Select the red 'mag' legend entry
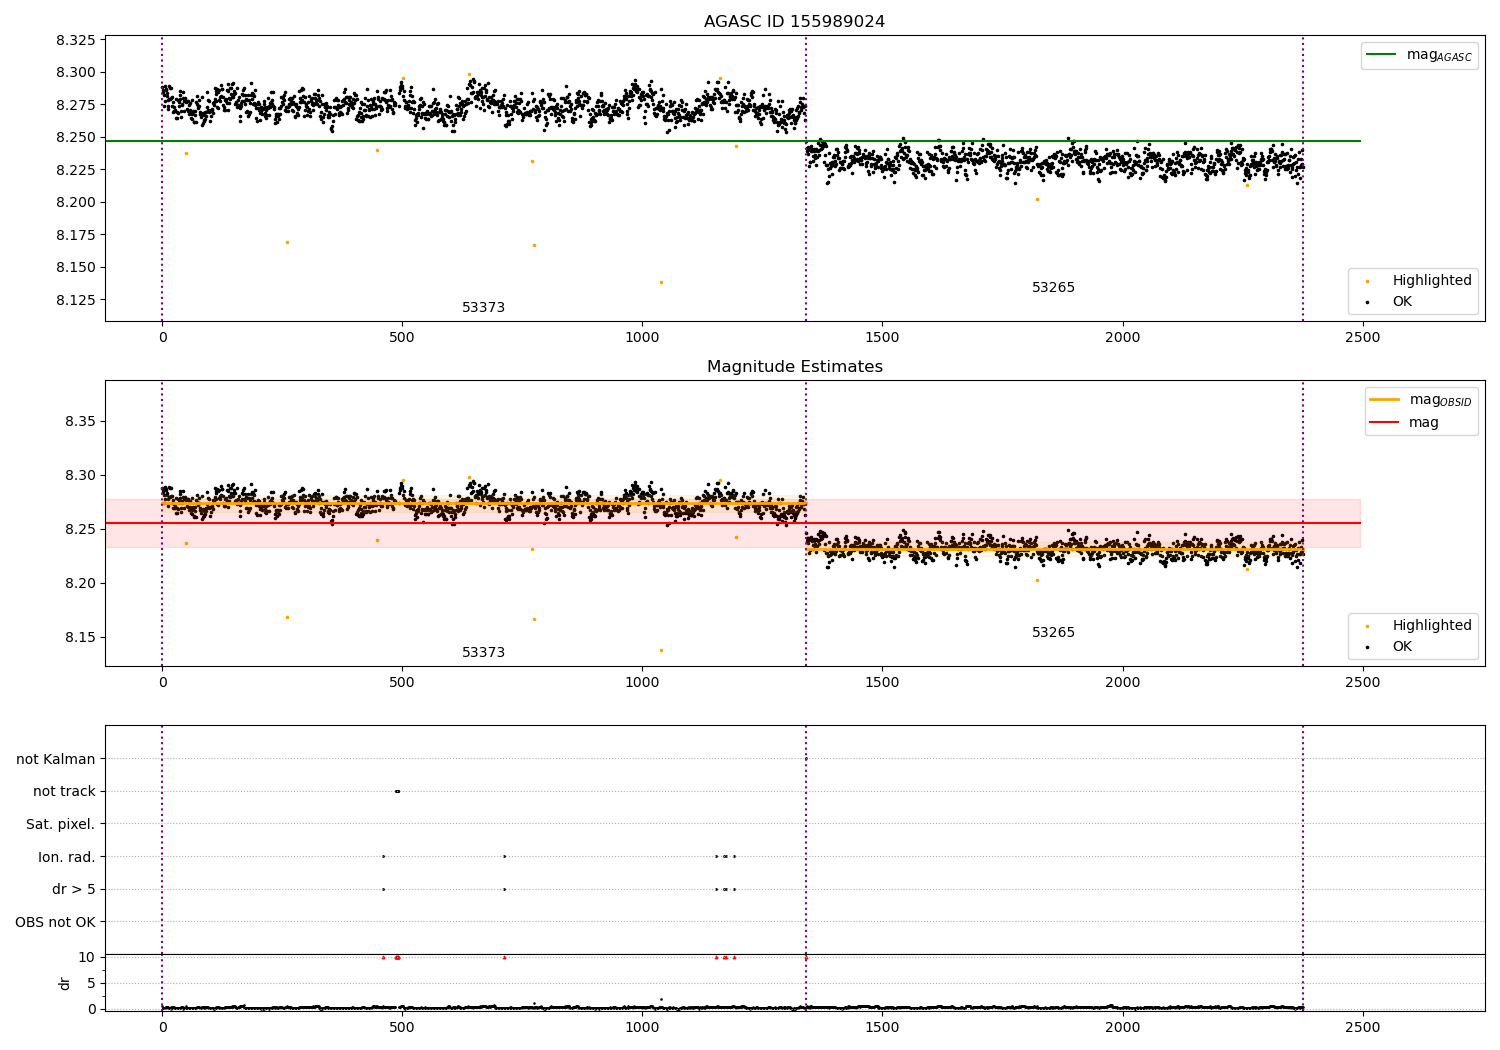 [x=1404, y=422]
